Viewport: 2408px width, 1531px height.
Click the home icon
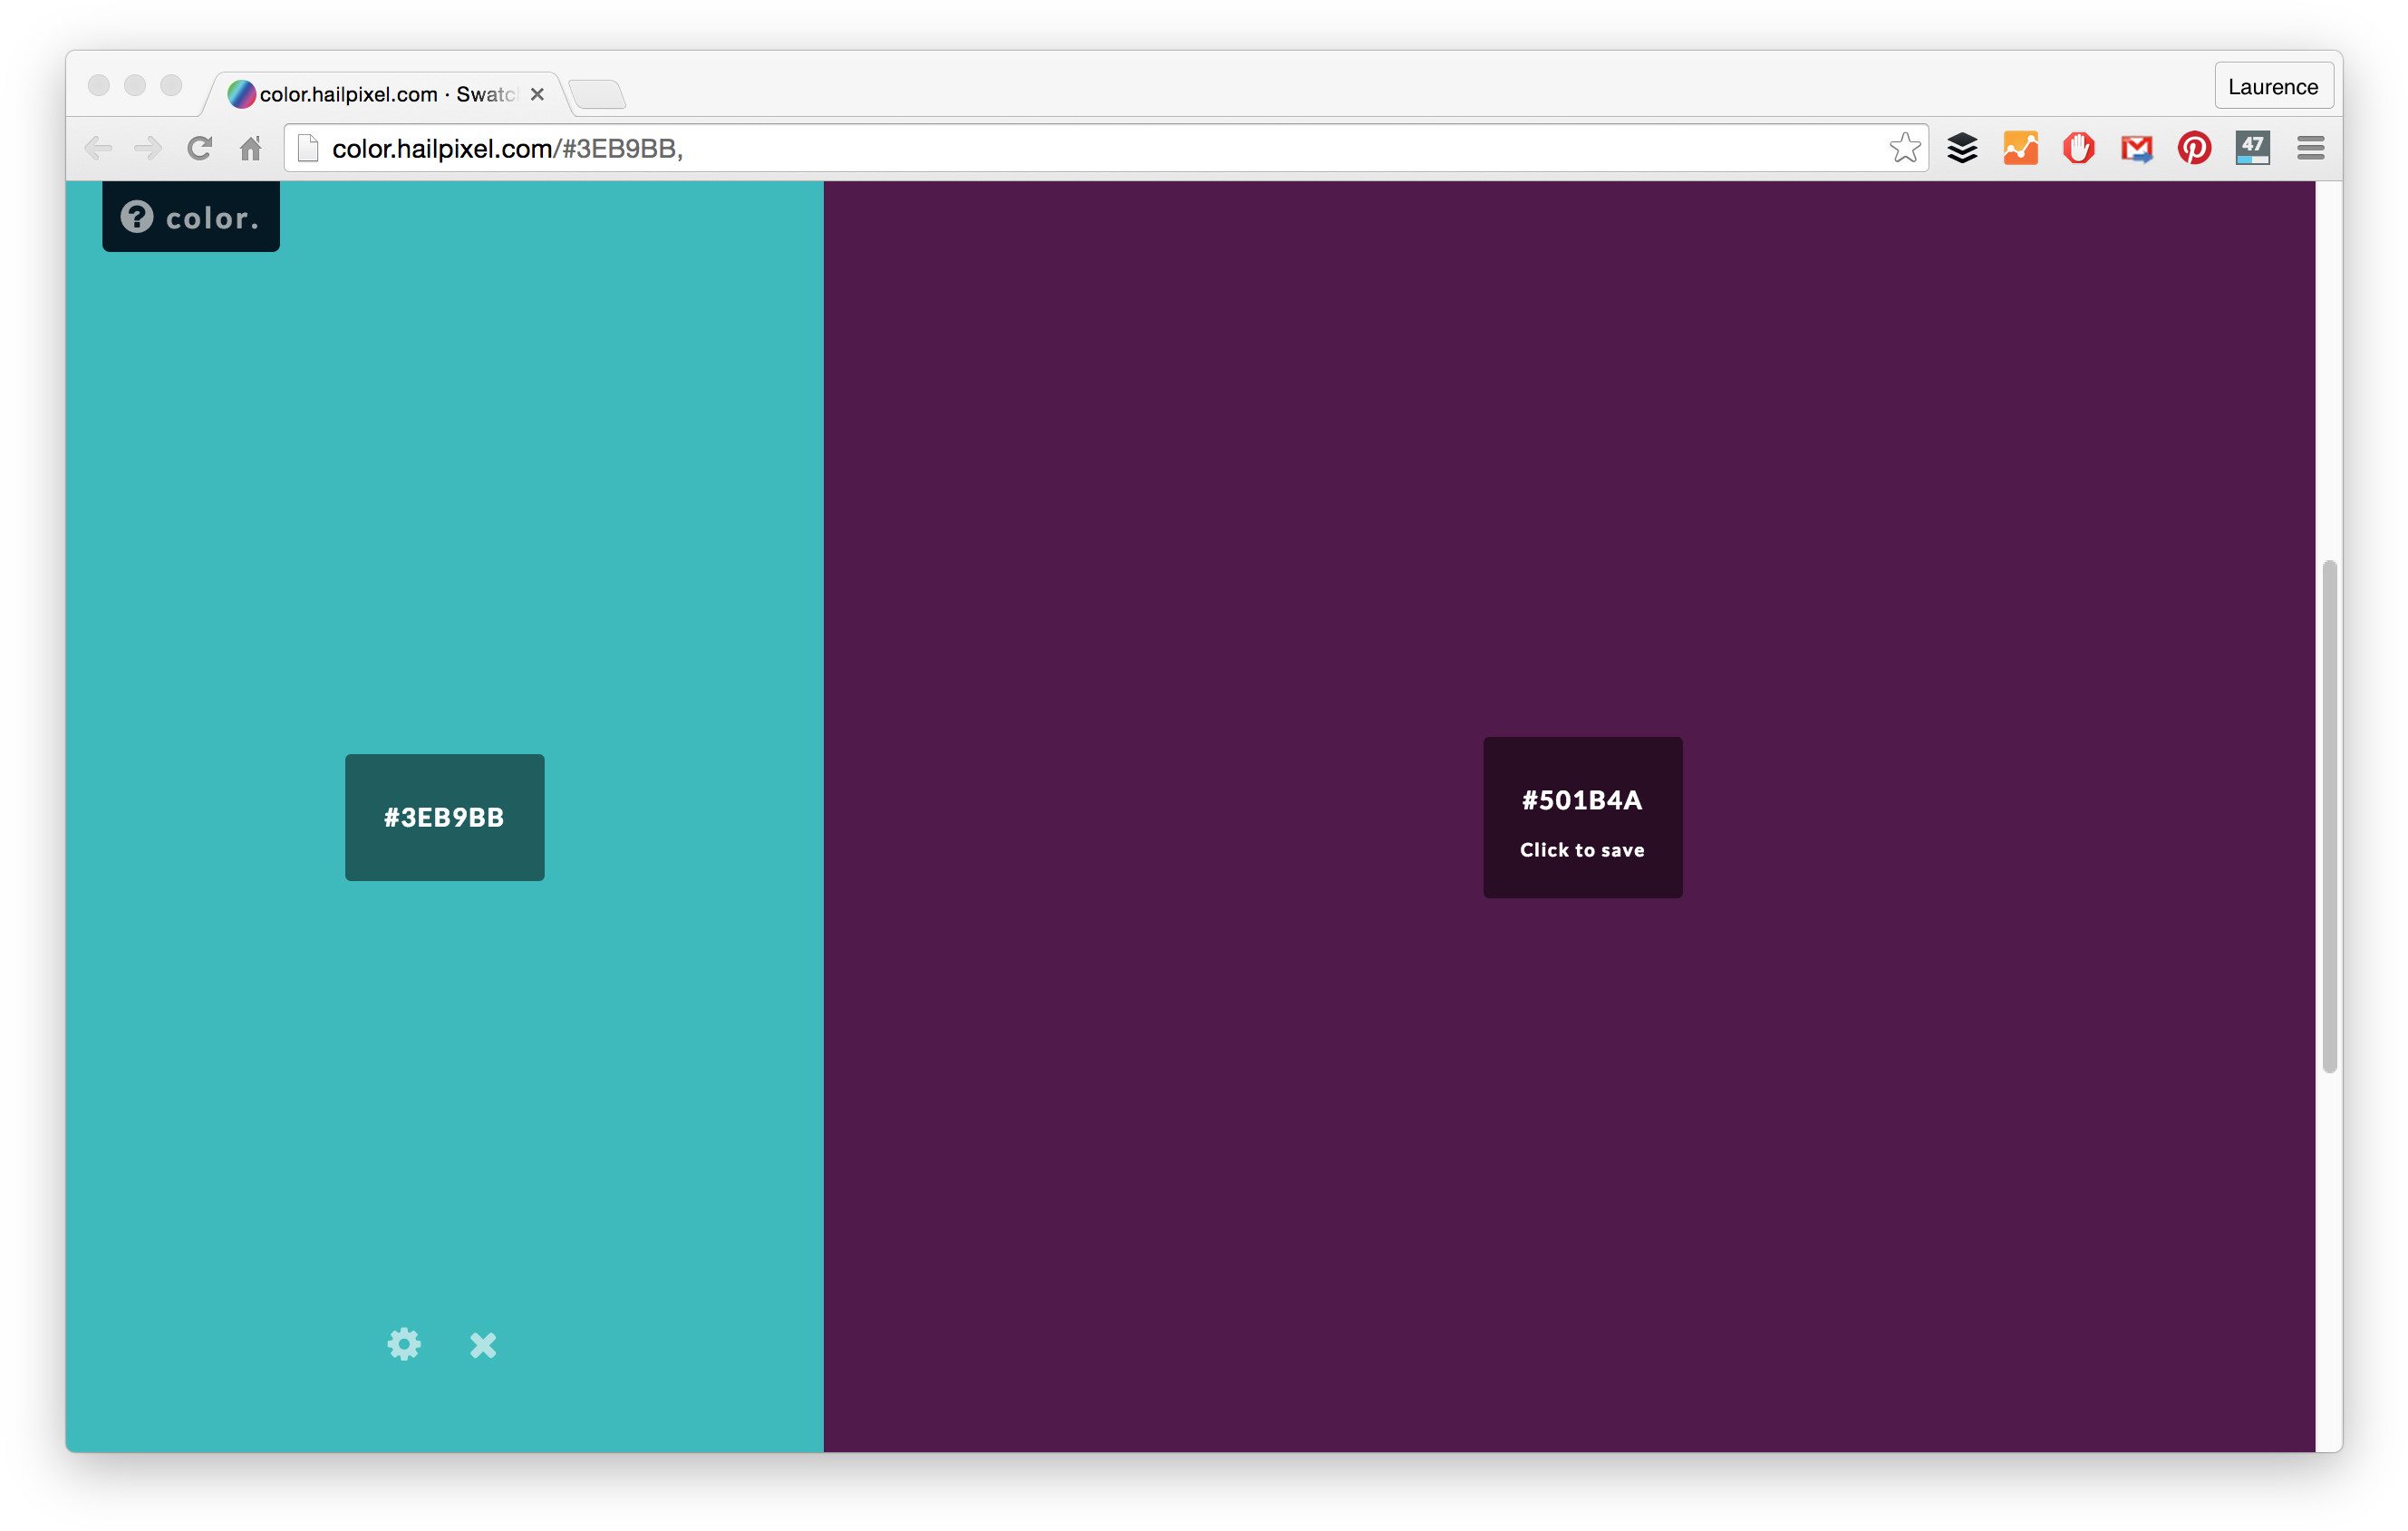[x=250, y=147]
